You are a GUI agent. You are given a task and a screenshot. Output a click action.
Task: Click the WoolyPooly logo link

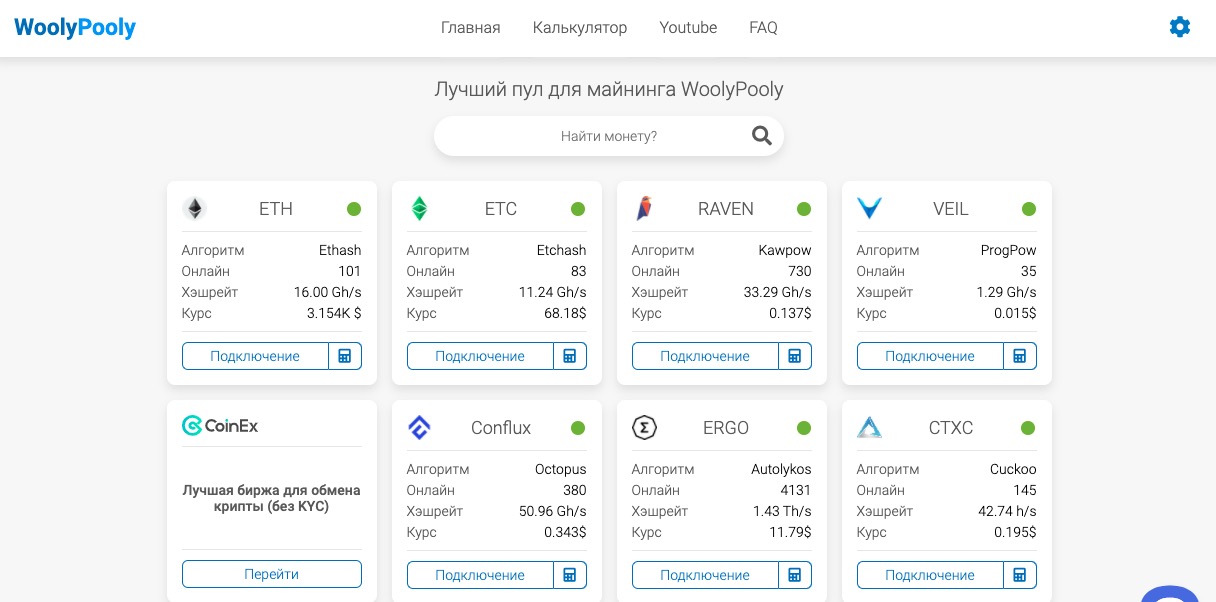(x=75, y=28)
